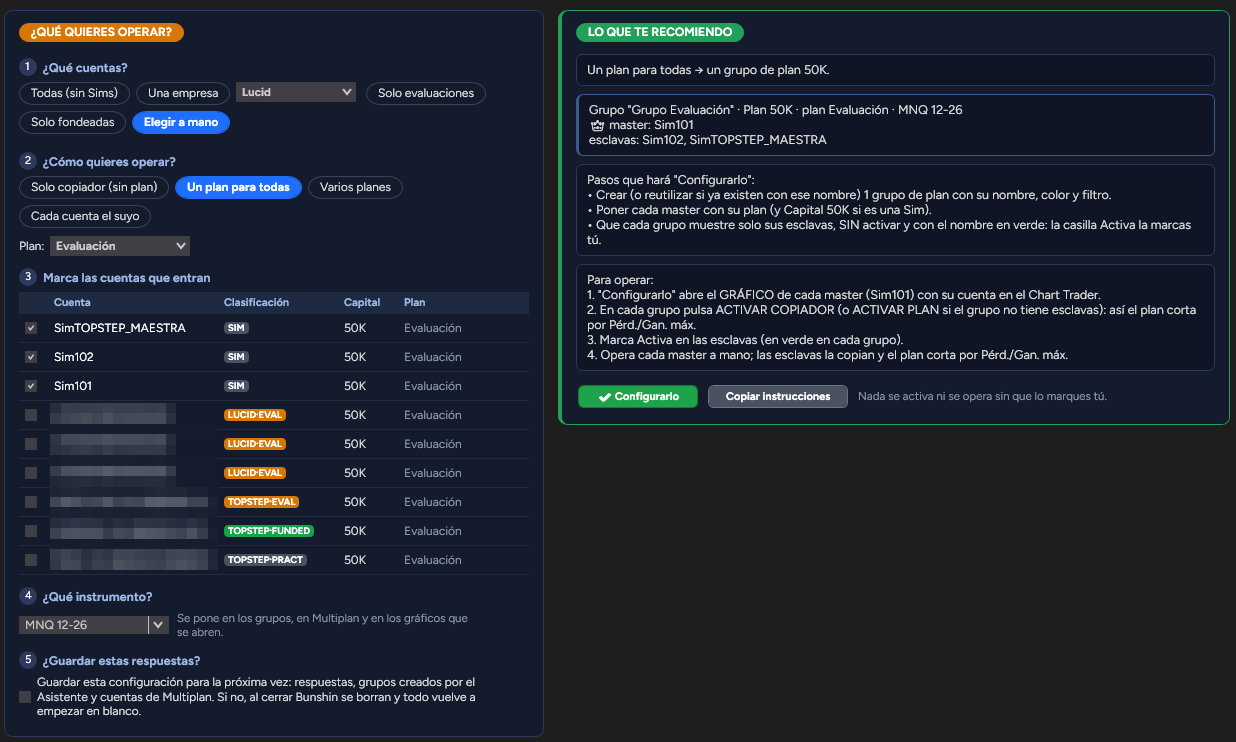Viewport: 1236px width, 742px height.
Task: Click the Cuenta column header
Action: click(72, 302)
